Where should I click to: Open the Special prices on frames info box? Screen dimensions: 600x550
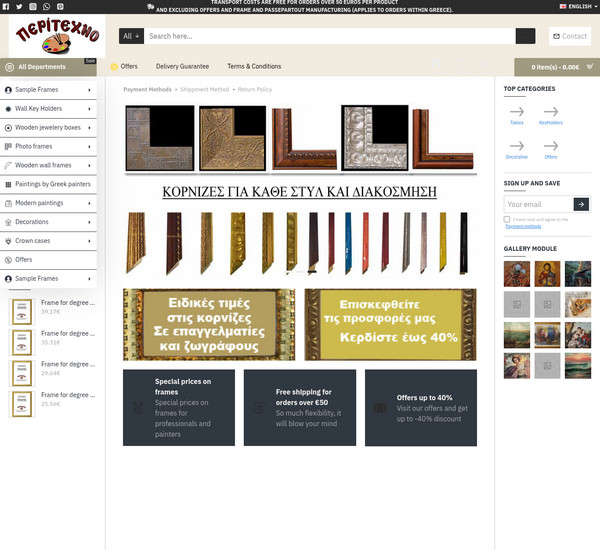[179, 408]
